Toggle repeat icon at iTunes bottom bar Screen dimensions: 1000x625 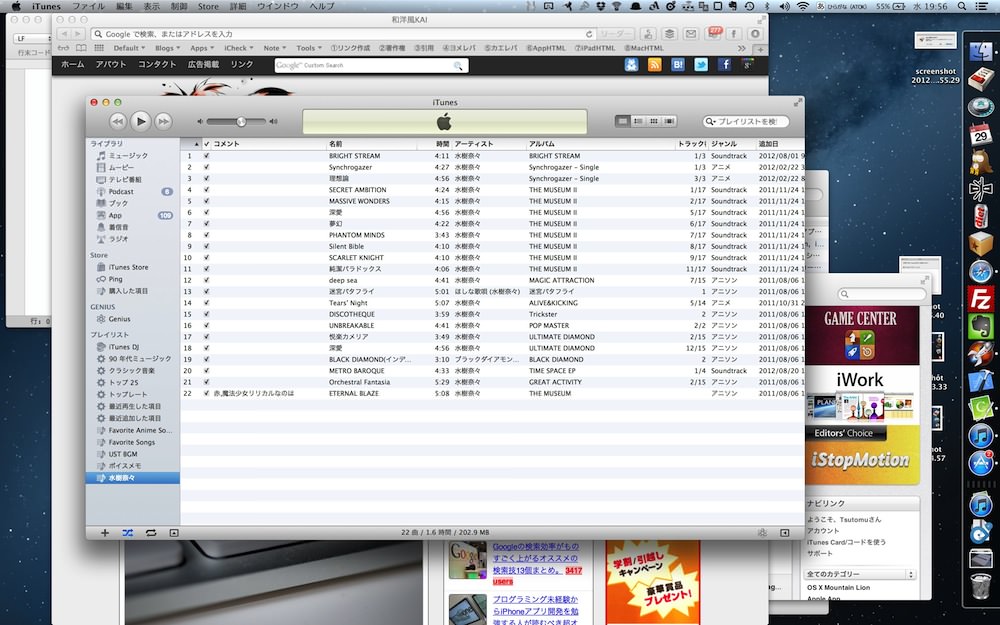tap(151, 533)
